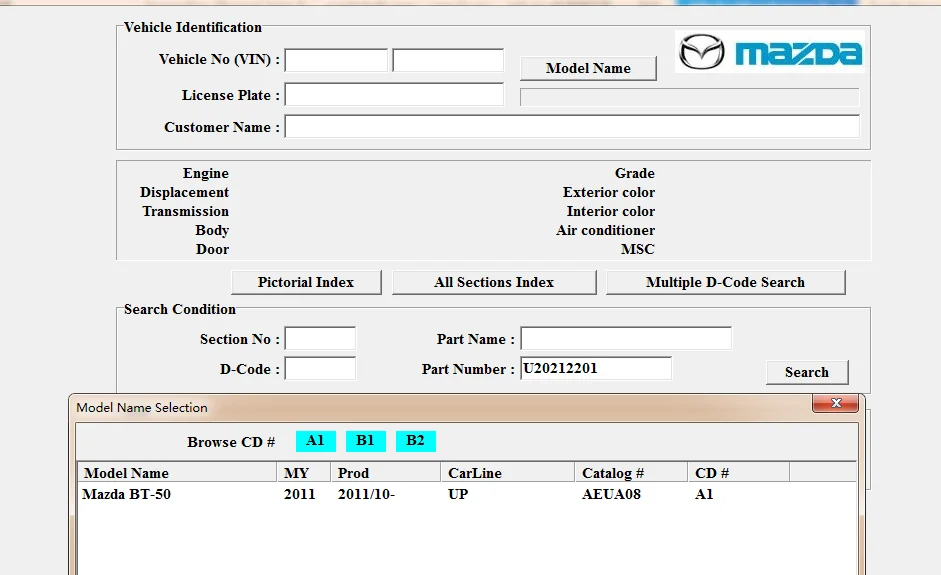Close the Model Name Selection dialog
The image size is (941, 575).
(x=835, y=404)
